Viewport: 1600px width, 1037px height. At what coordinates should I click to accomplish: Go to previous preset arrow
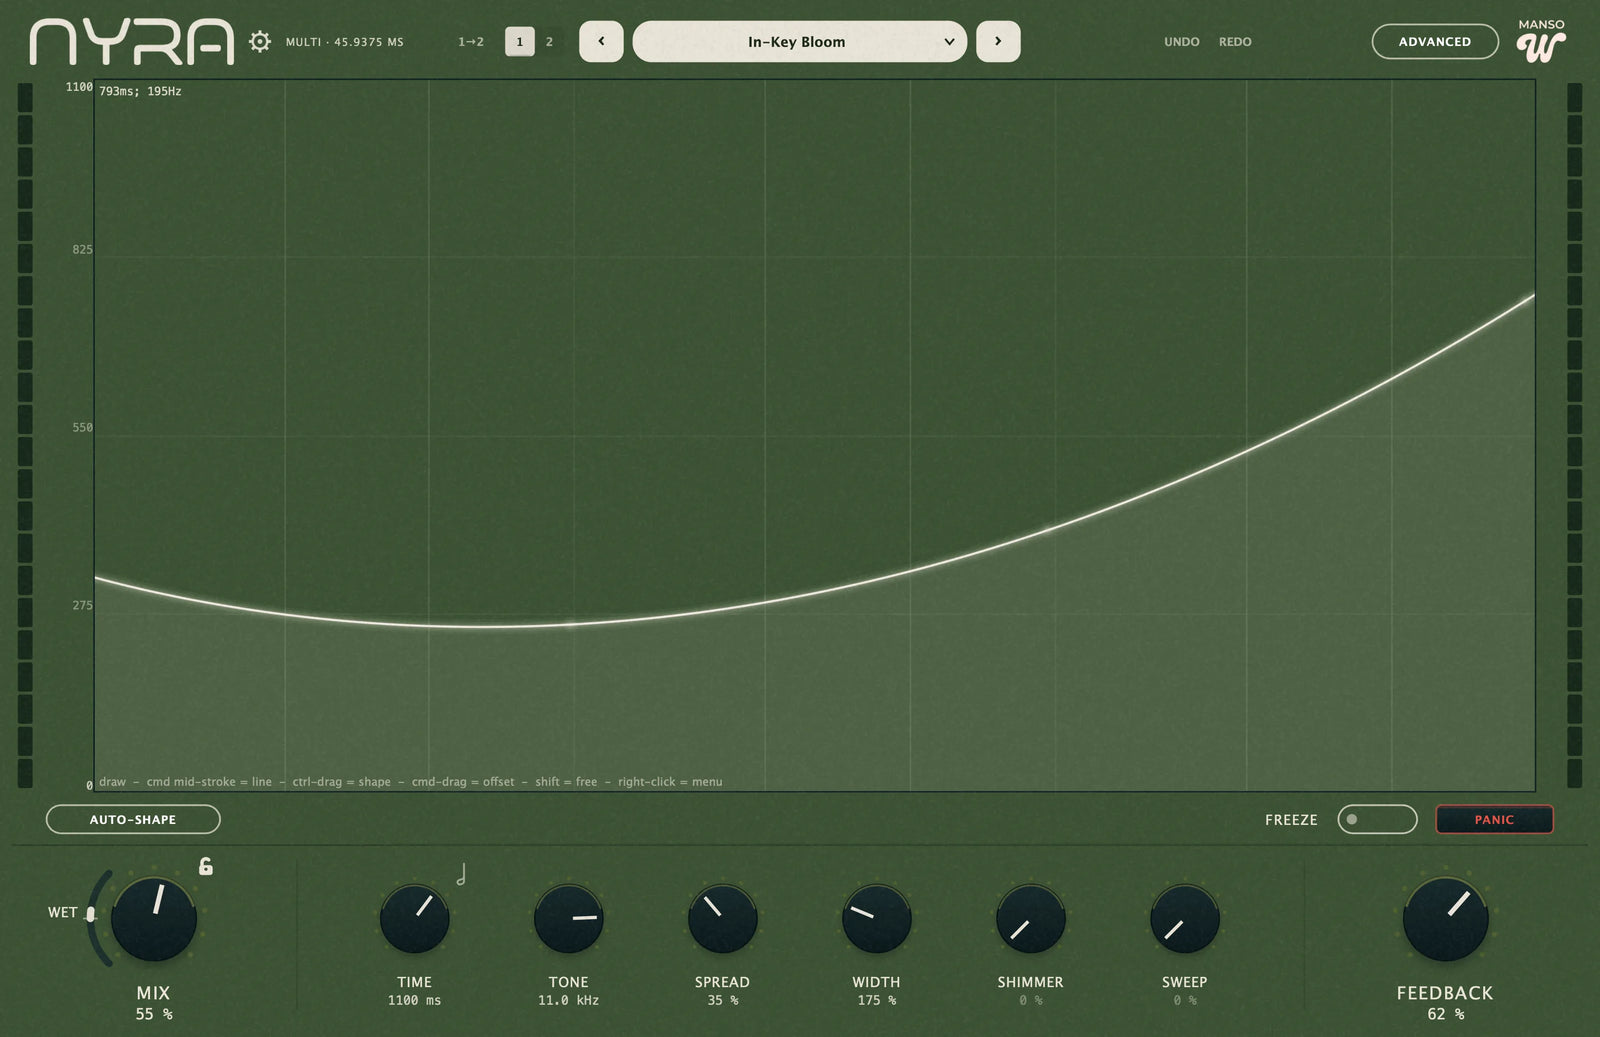[x=601, y=42]
